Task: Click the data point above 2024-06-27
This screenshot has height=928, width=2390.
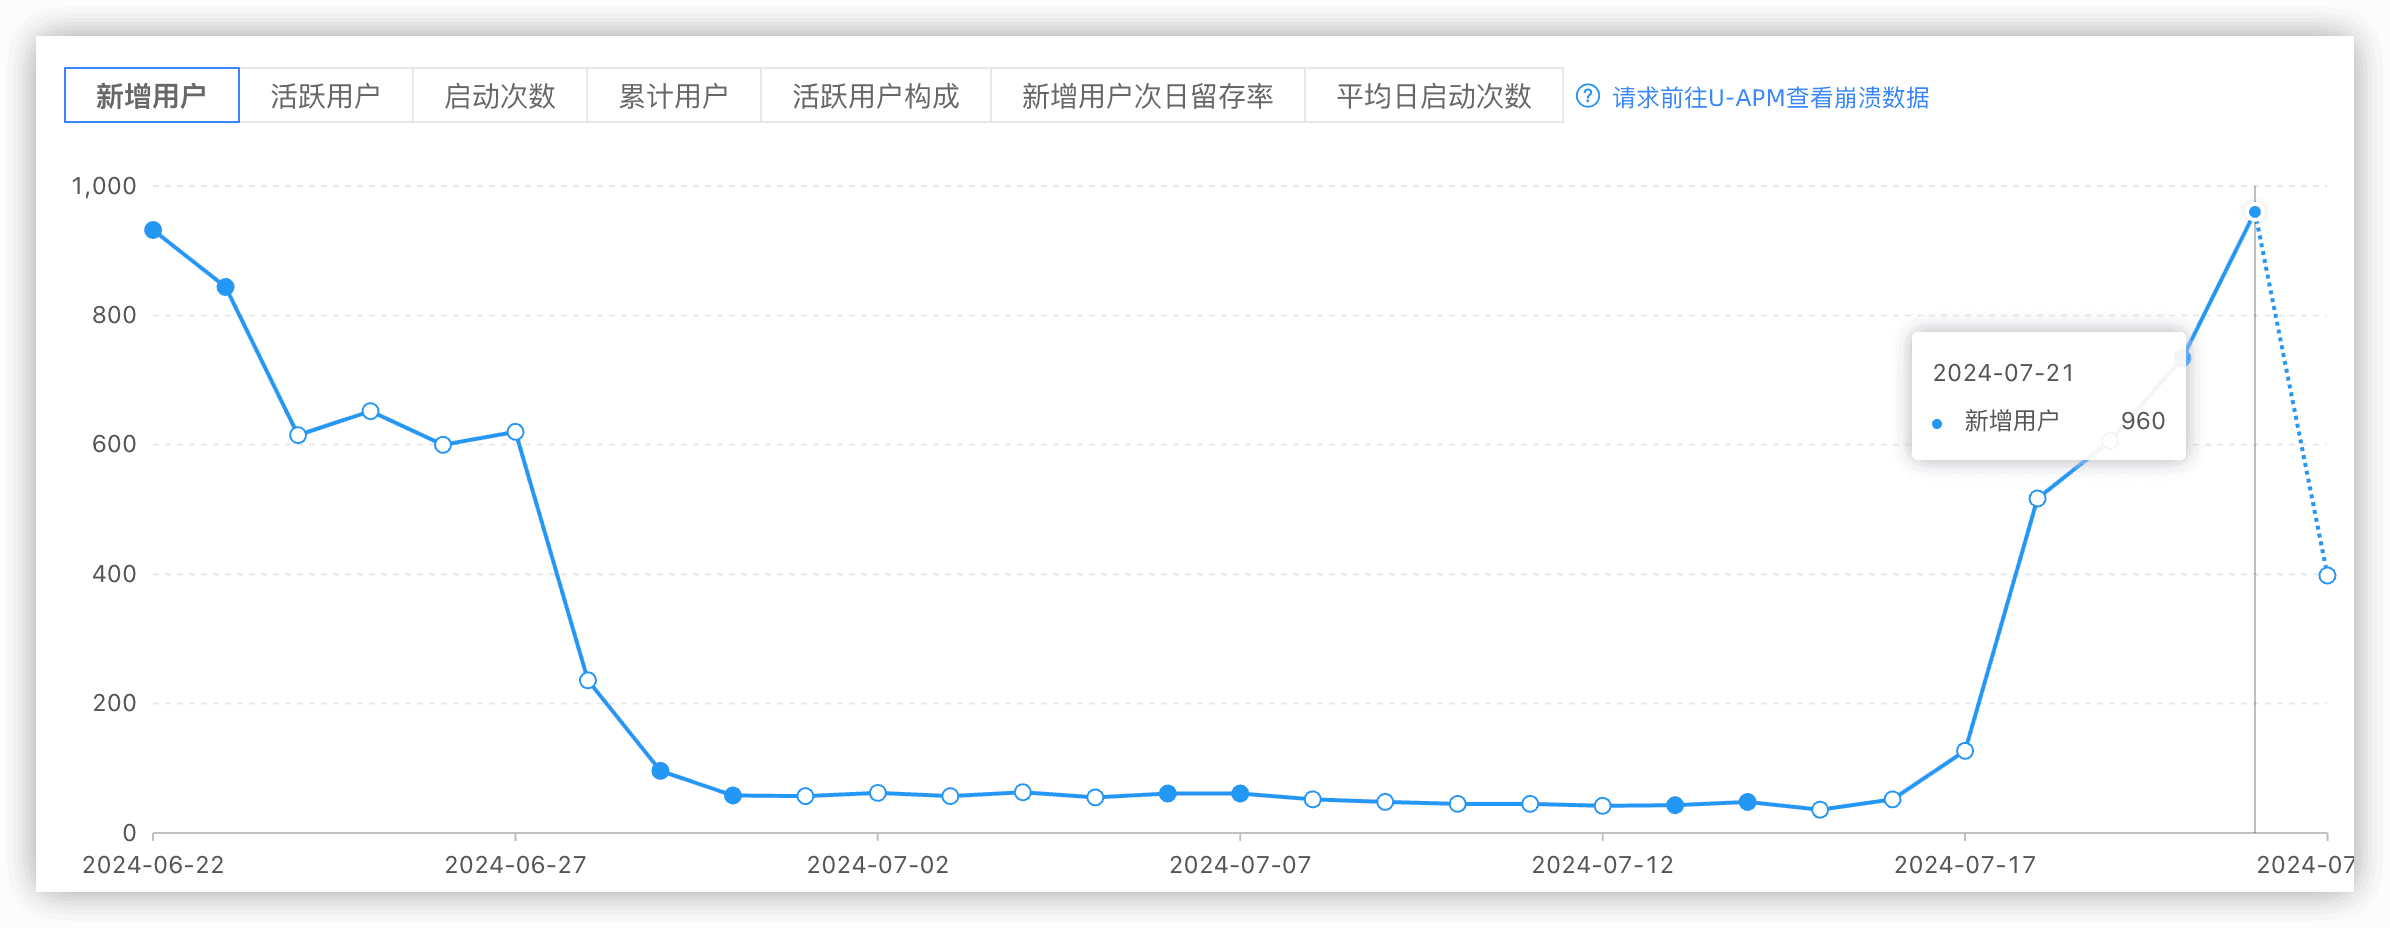Action: (x=515, y=432)
